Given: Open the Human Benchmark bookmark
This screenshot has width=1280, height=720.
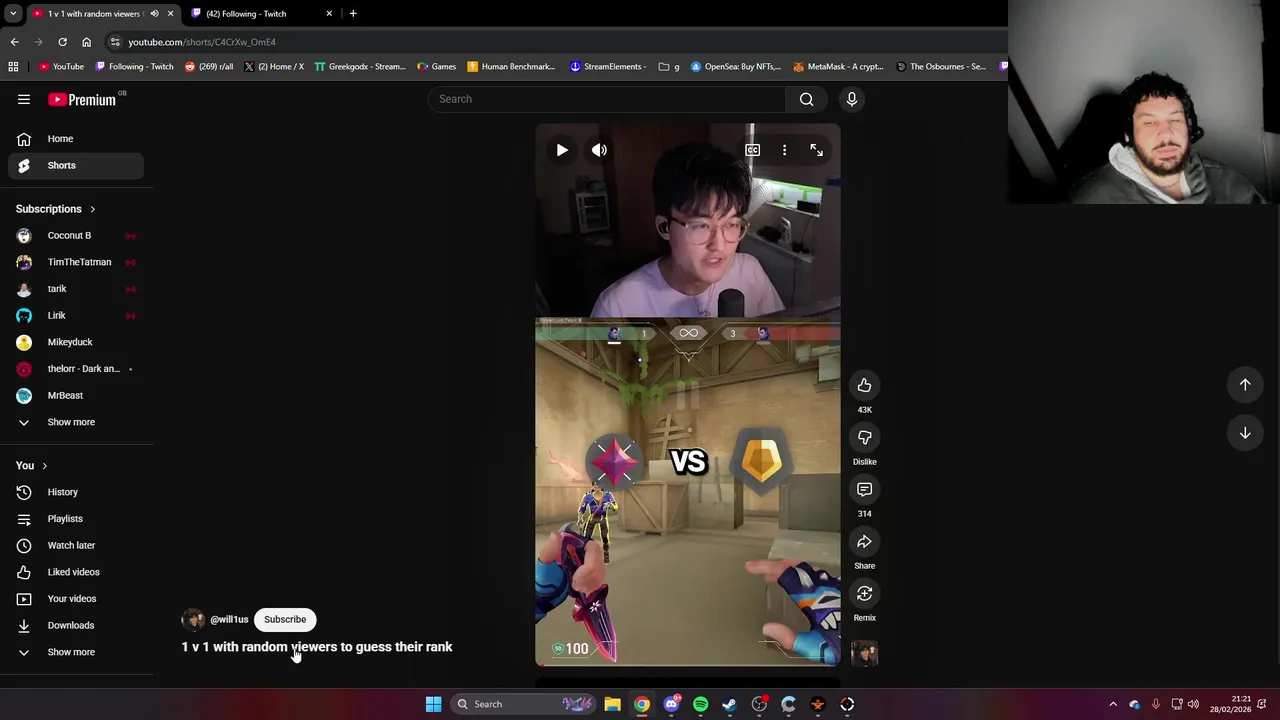Looking at the screenshot, I should coord(511,67).
